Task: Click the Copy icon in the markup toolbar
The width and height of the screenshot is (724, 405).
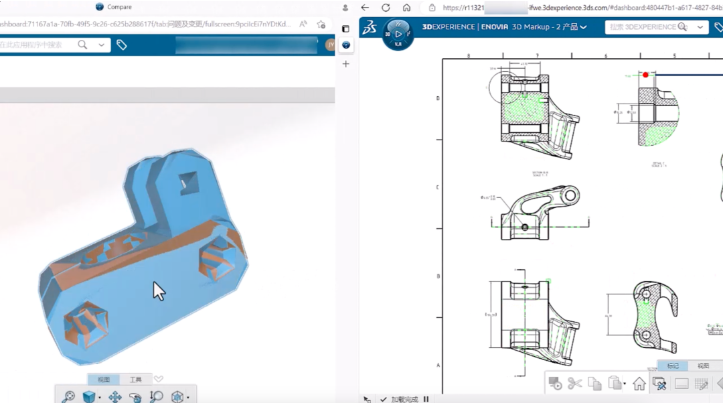Action: [595, 384]
